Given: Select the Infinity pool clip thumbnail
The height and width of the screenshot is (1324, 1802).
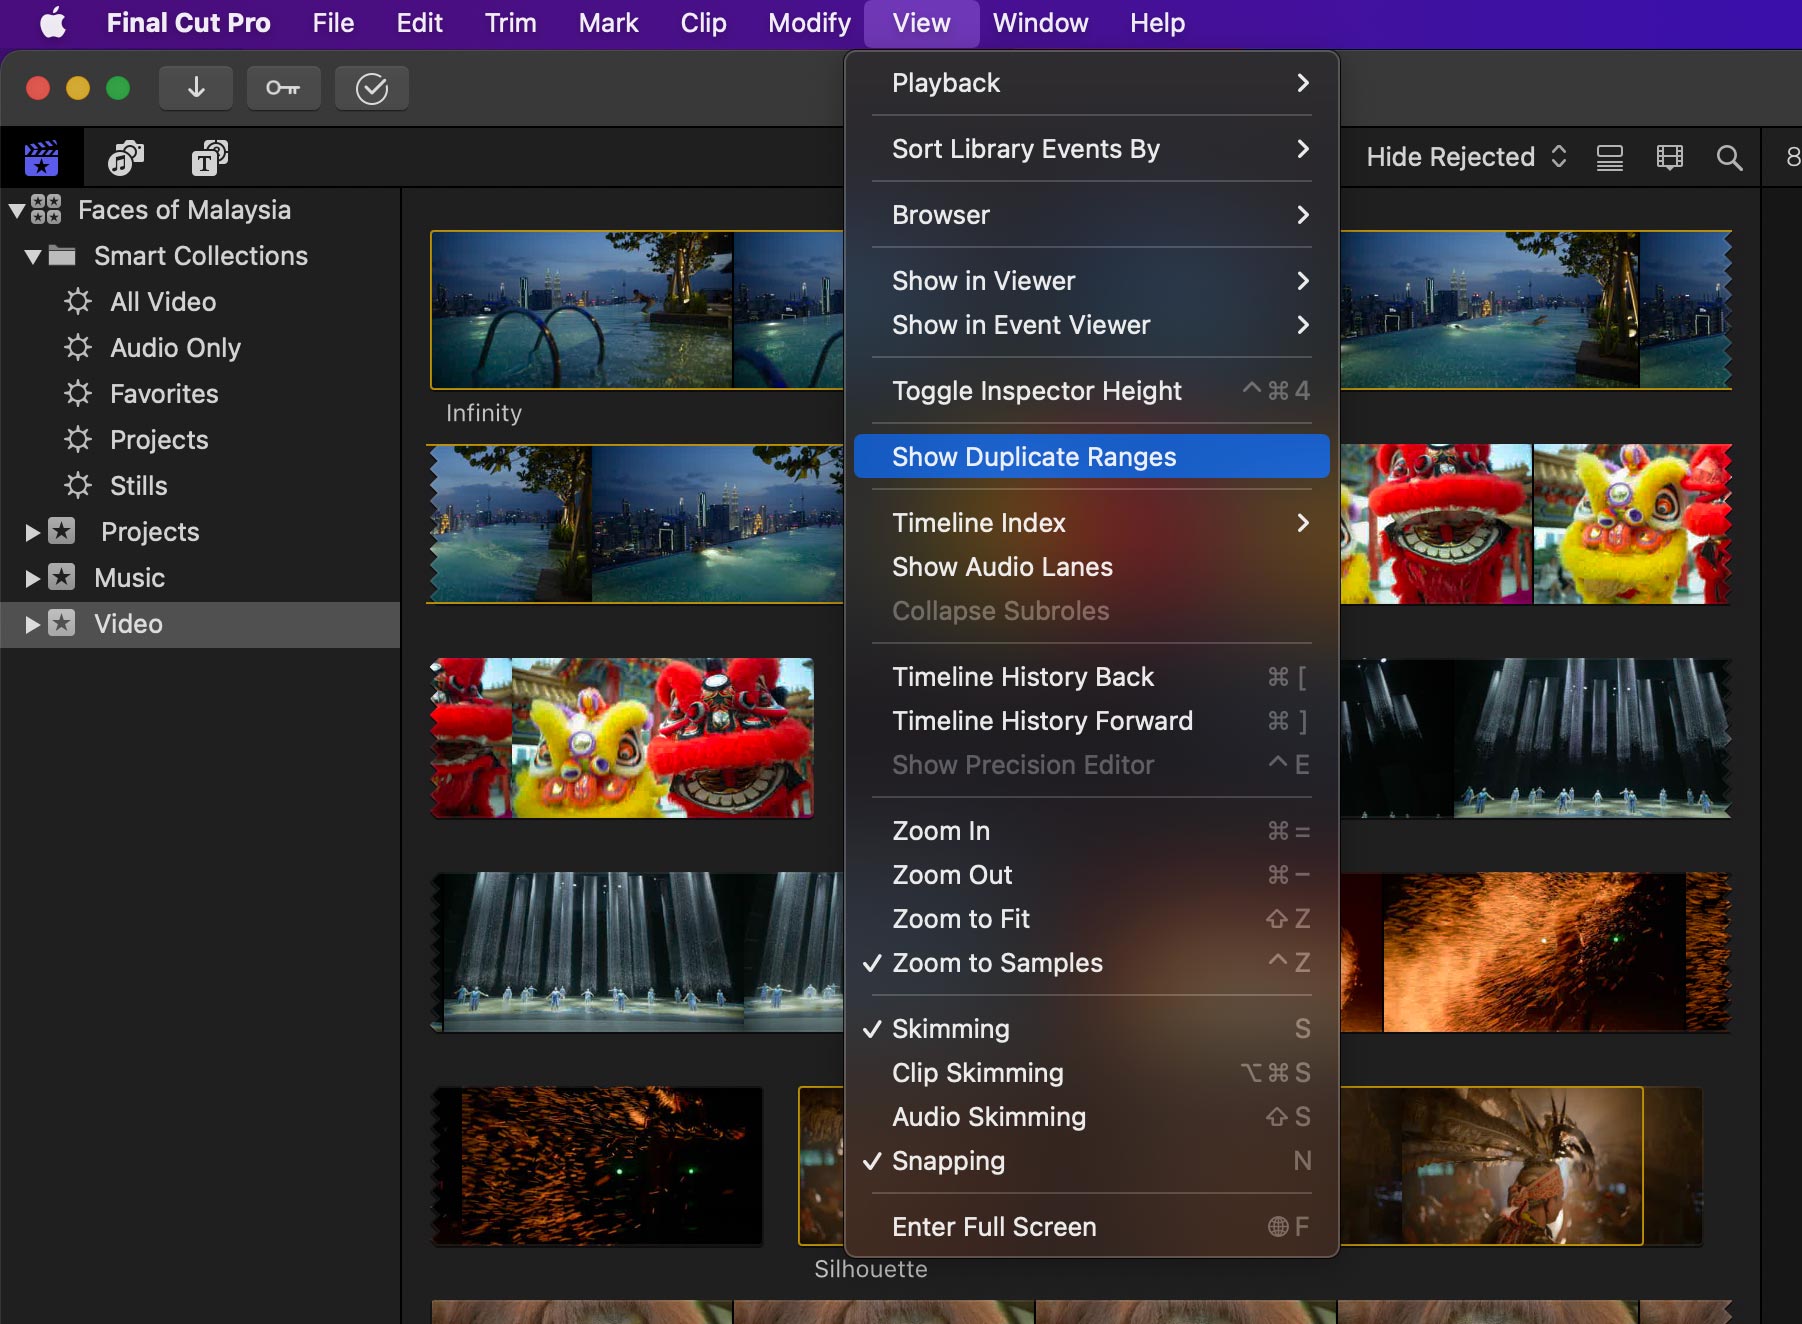Looking at the screenshot, I should [x=637, y=310].
